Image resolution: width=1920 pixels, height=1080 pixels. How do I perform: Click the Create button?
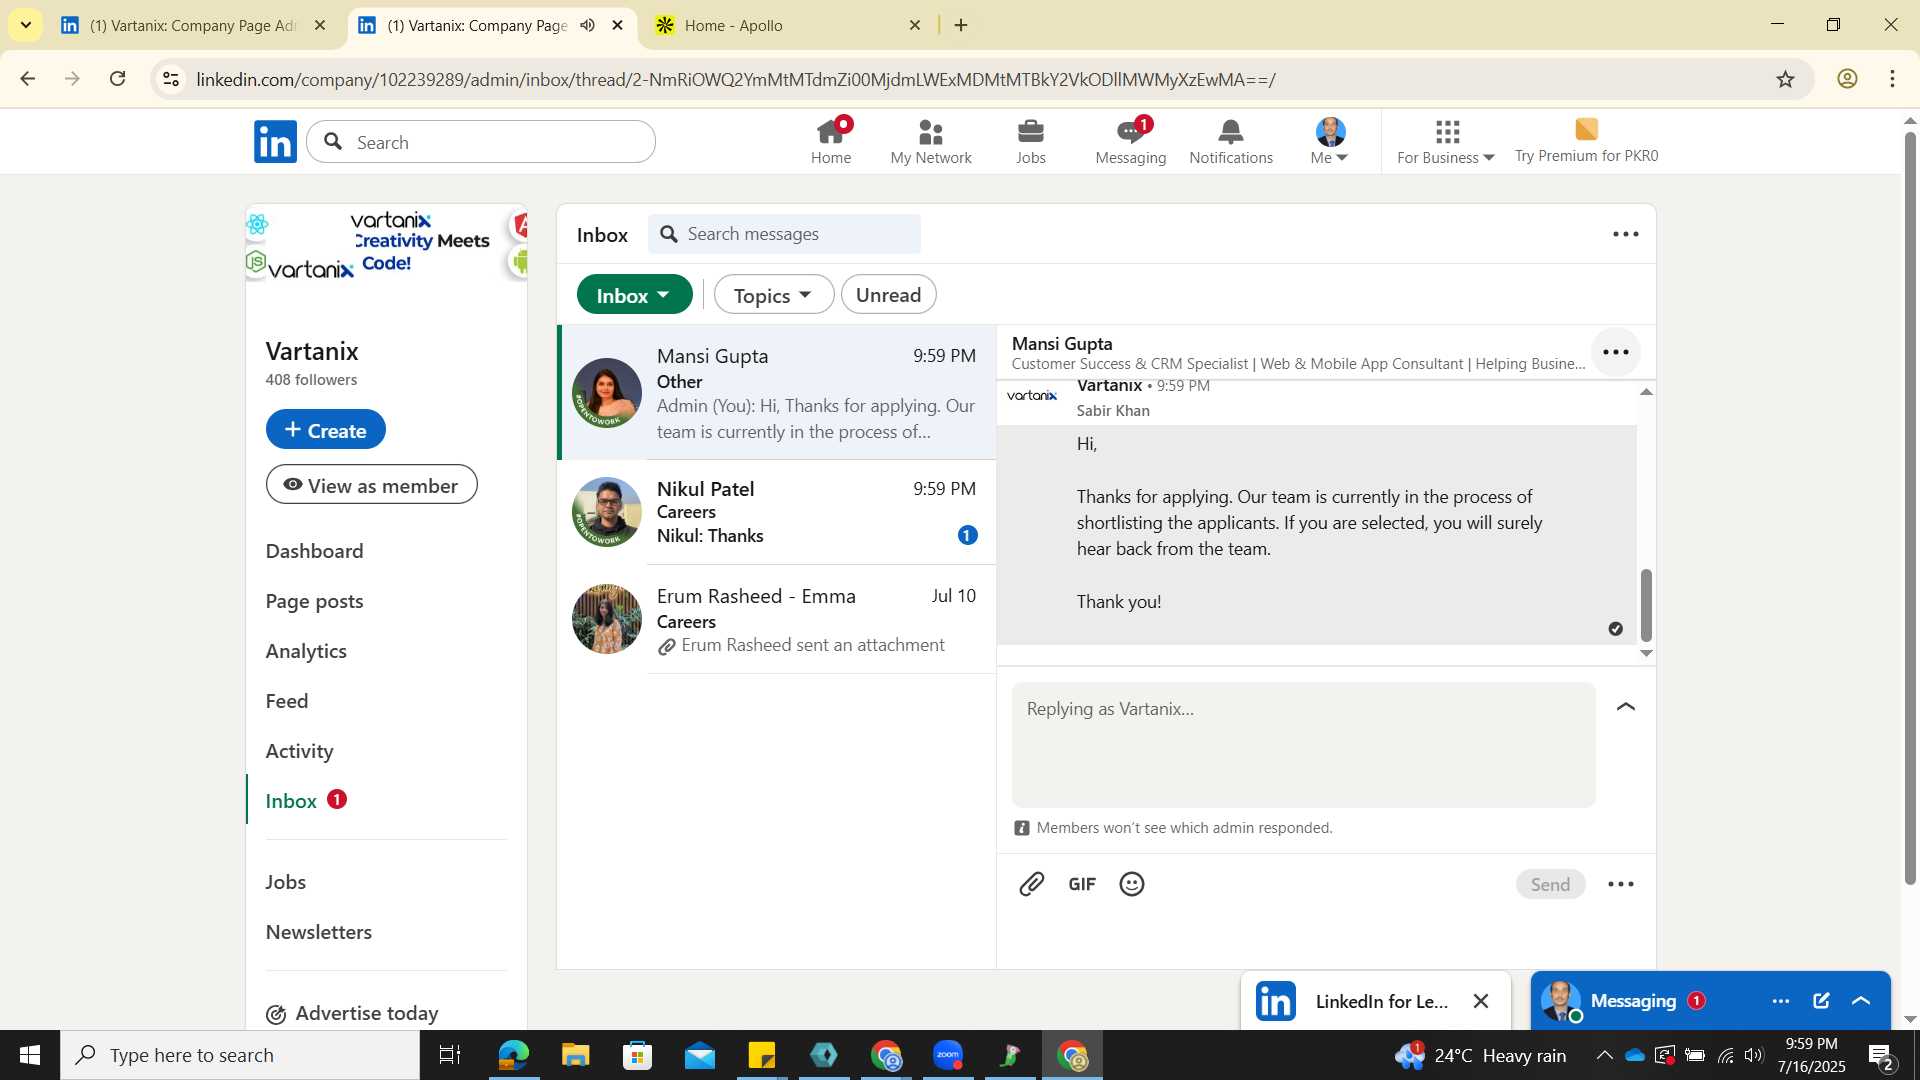tap(326, 430)
